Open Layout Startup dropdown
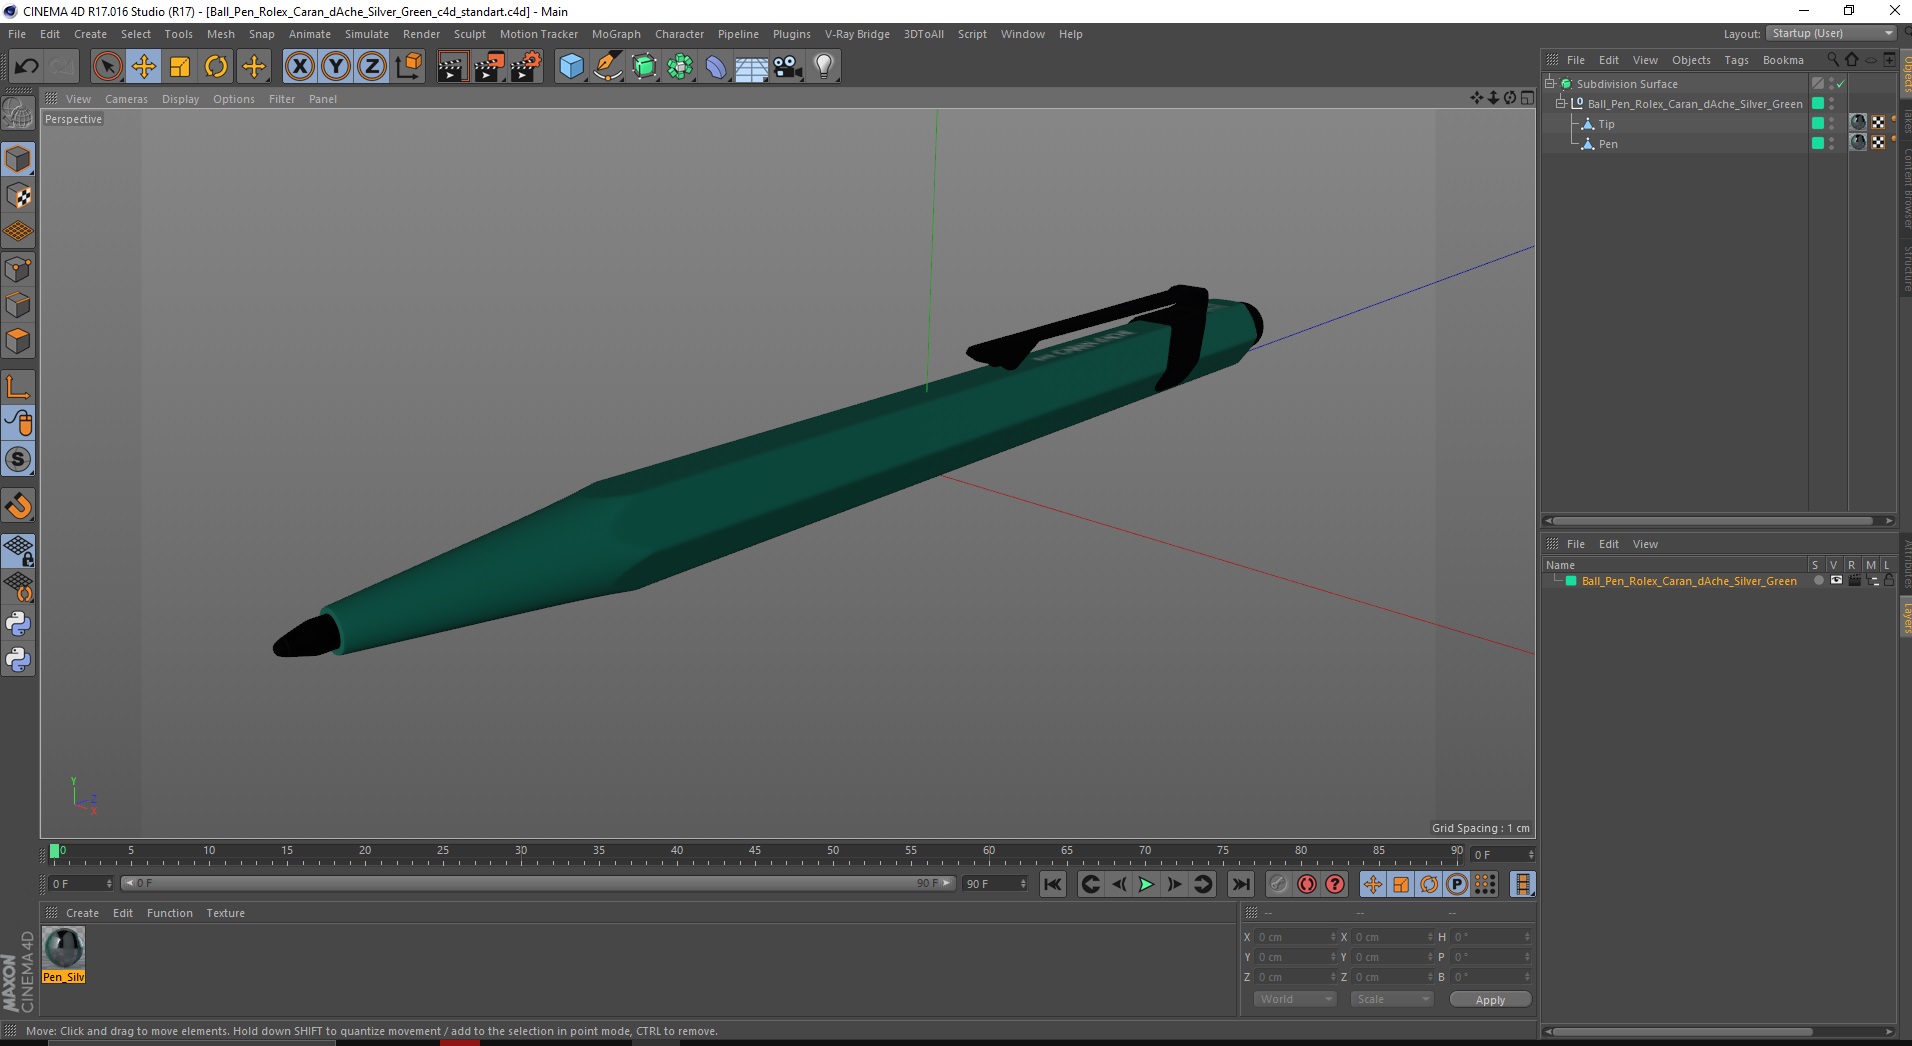Screen dimensions: 1912x1046 coord(1831,33)
